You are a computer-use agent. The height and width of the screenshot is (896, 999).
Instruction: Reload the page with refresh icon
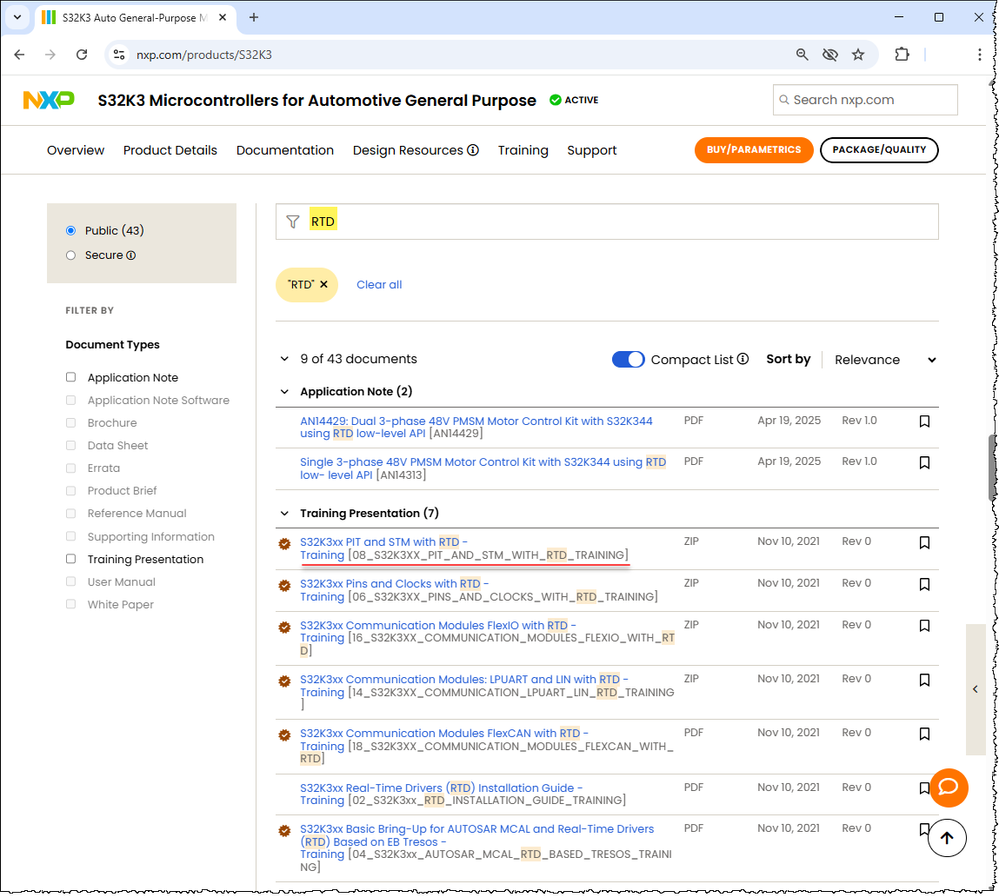82,55
